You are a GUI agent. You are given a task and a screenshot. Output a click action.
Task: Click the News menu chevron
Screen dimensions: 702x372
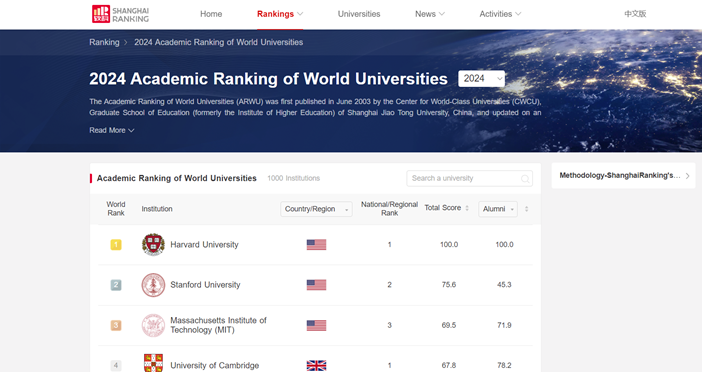[x=442, y=14]
